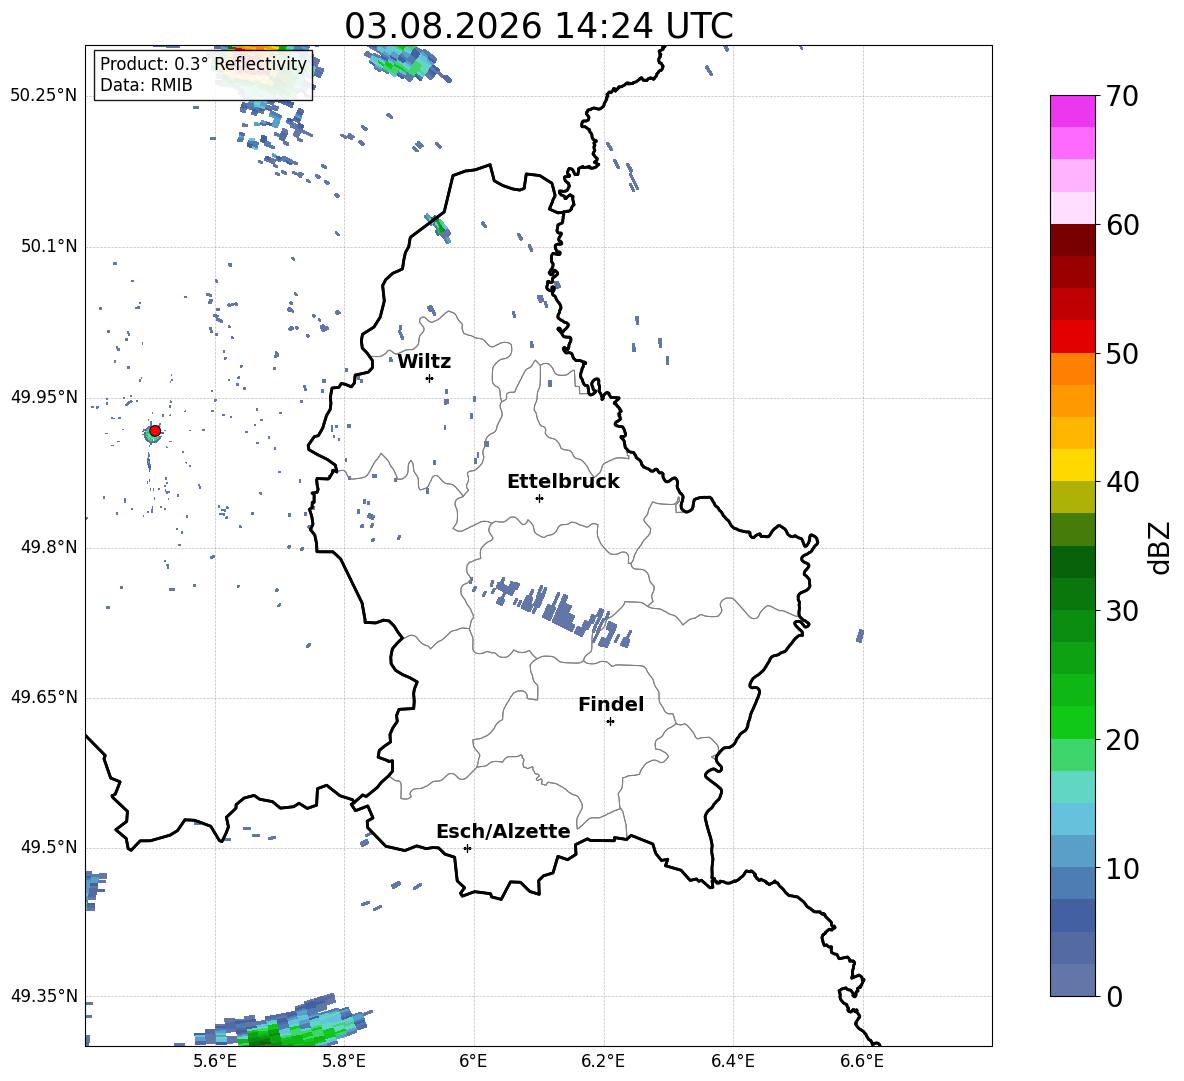This screenshot has width=1184, height=1081.
Task: Click the Ettelbruck station cross marker
Action: (x=539, y=498)
